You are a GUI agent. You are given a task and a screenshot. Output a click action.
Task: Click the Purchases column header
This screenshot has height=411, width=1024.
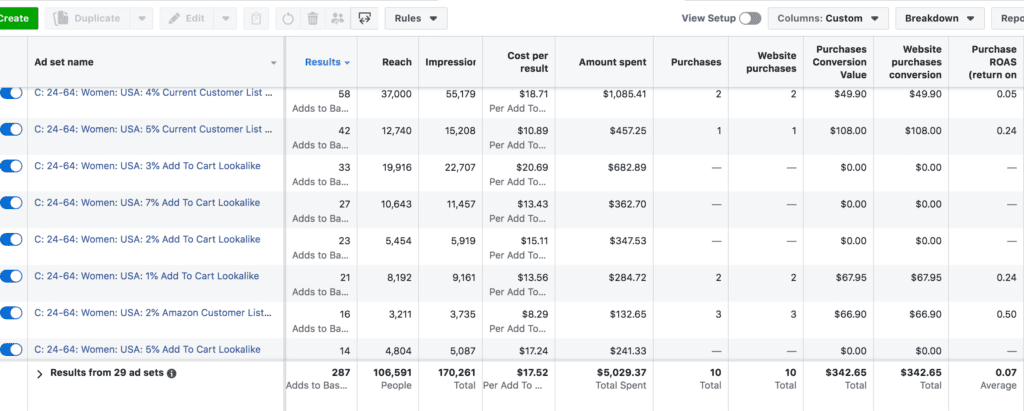coord(696,62)
